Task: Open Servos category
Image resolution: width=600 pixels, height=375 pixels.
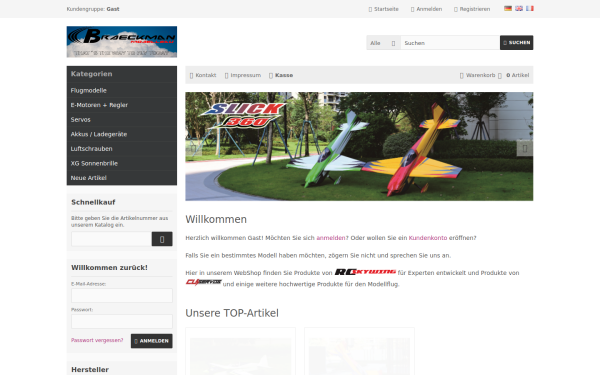Action: tap(122, 120)
